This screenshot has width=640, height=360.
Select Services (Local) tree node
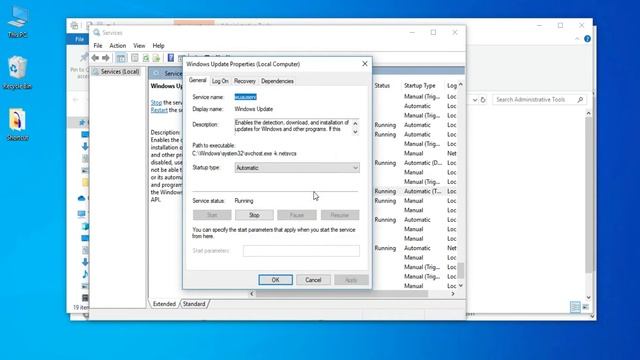coord(116,71)
